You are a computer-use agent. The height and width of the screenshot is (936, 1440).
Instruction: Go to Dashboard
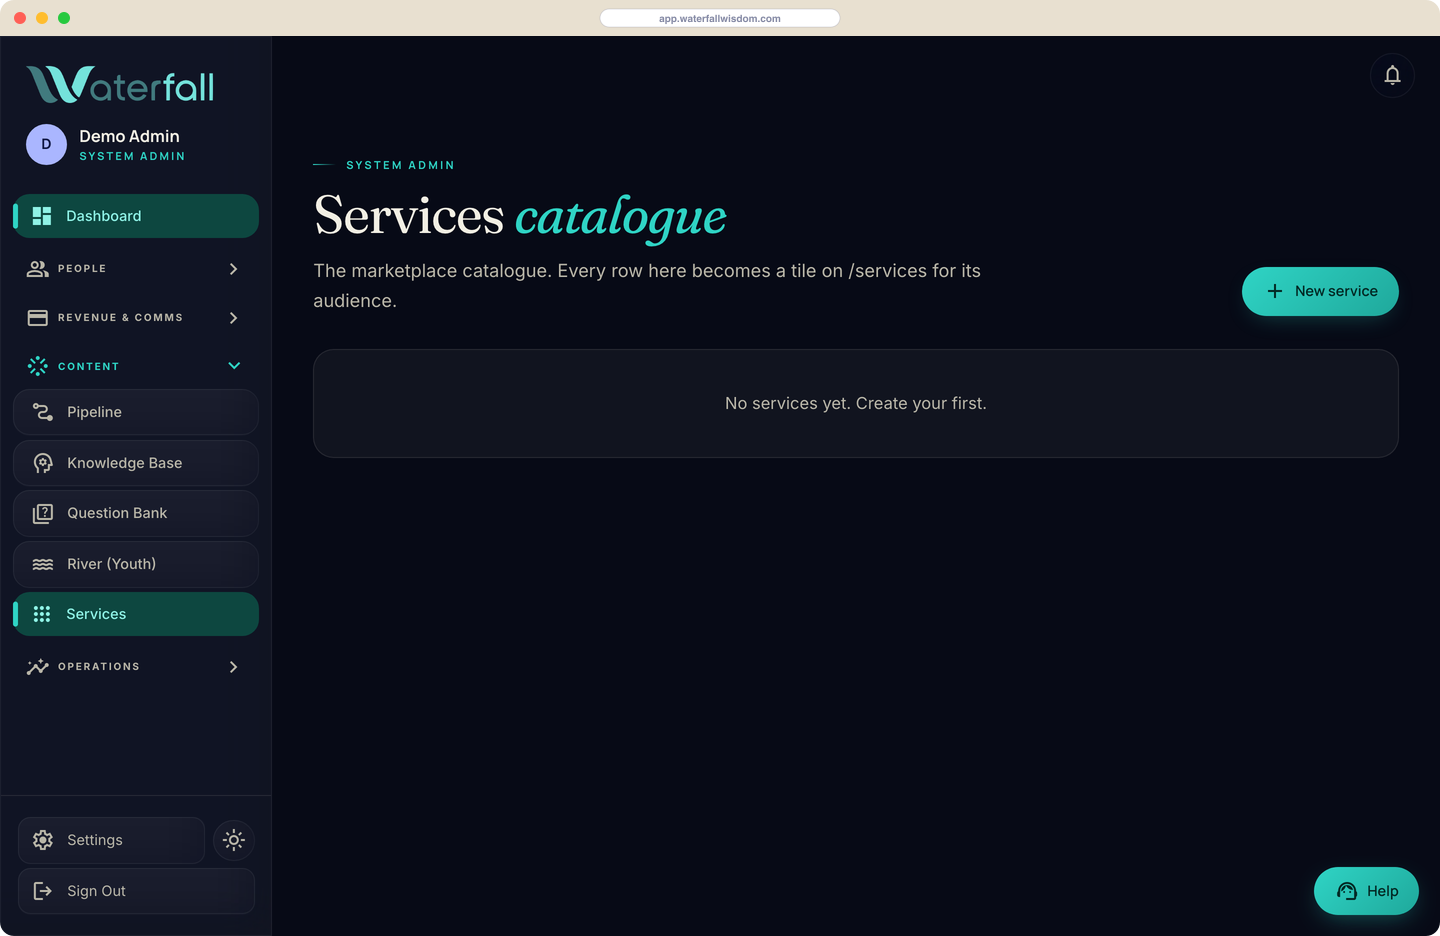[136, 216]
